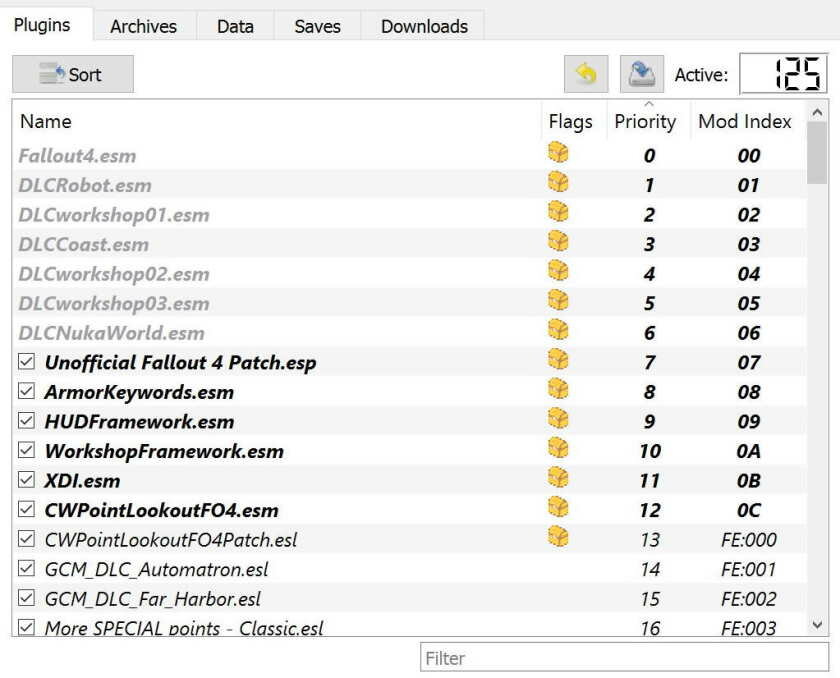Click archive flag icon for DLCworkshop01.esm
The image size is (840, 678).
click(x=558, y=212)
